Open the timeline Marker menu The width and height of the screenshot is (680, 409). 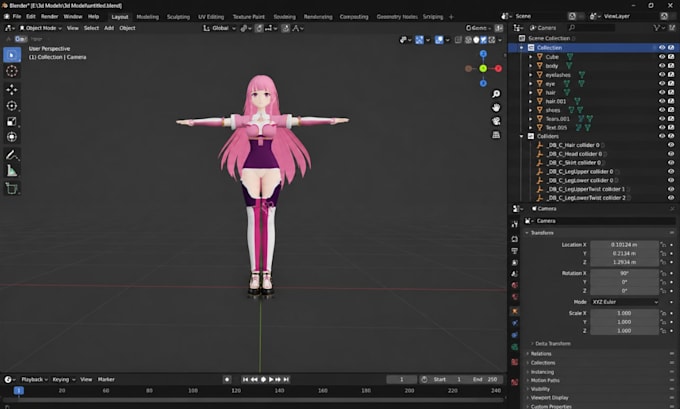(x=106, y=380)
